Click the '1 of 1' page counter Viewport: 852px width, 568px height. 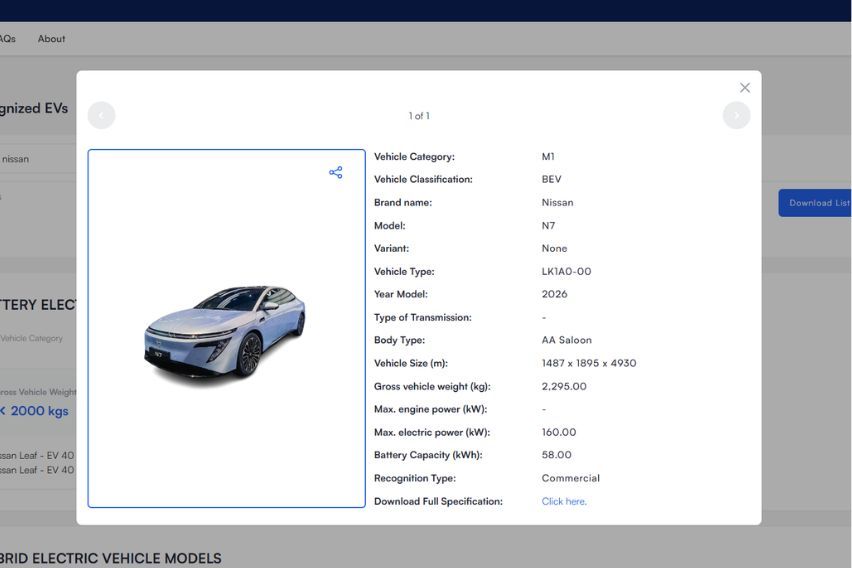click(419, 116)
